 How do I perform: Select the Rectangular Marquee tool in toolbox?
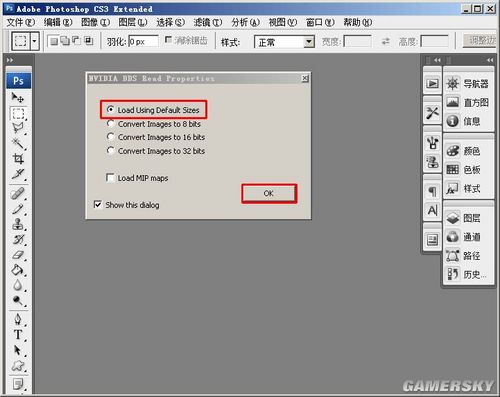coord(18,114)
